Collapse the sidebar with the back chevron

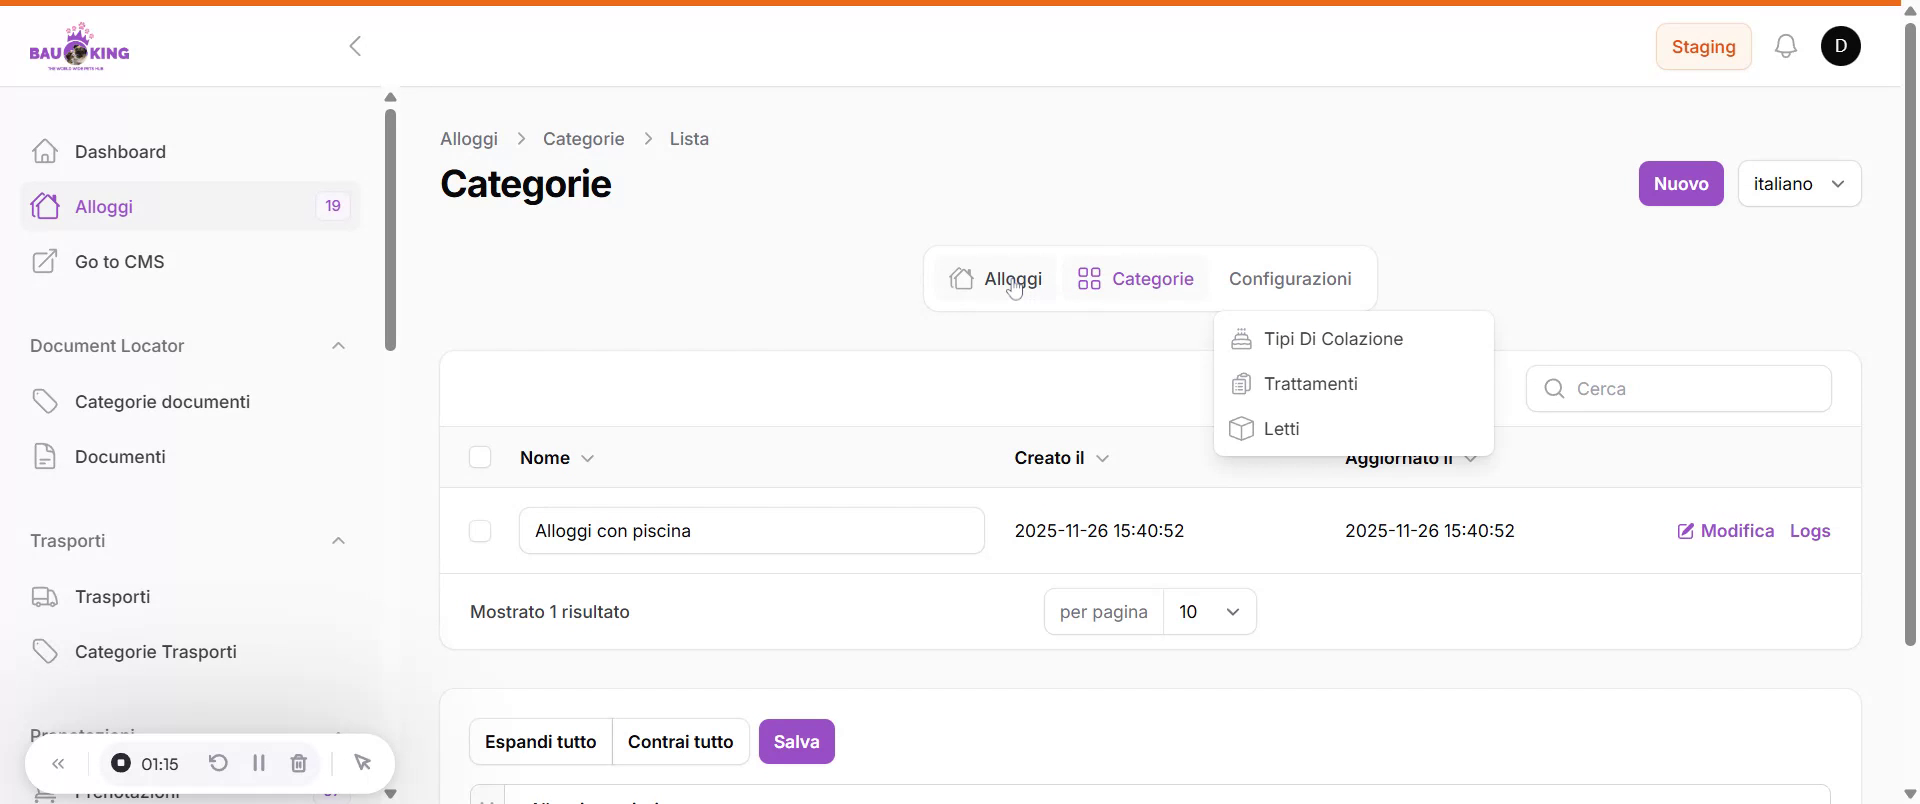(355, 46)
